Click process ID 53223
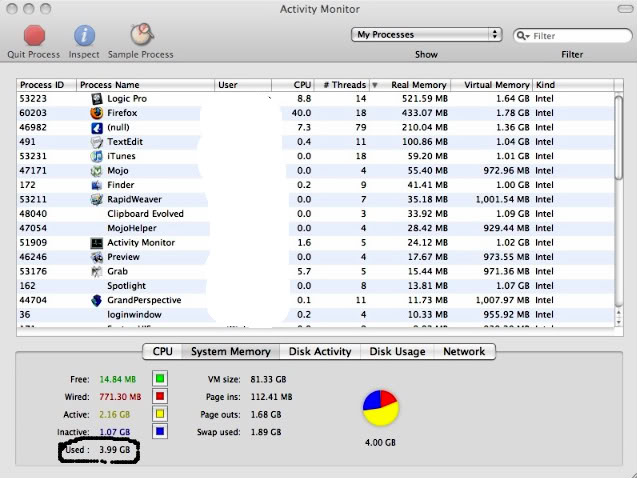This screenshot has width=637, height=478. click(33, 99)
